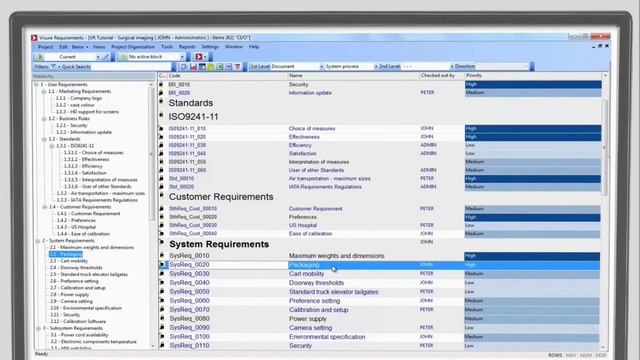
Task: Open the 2nd Level dropdown
Action: 452,67
